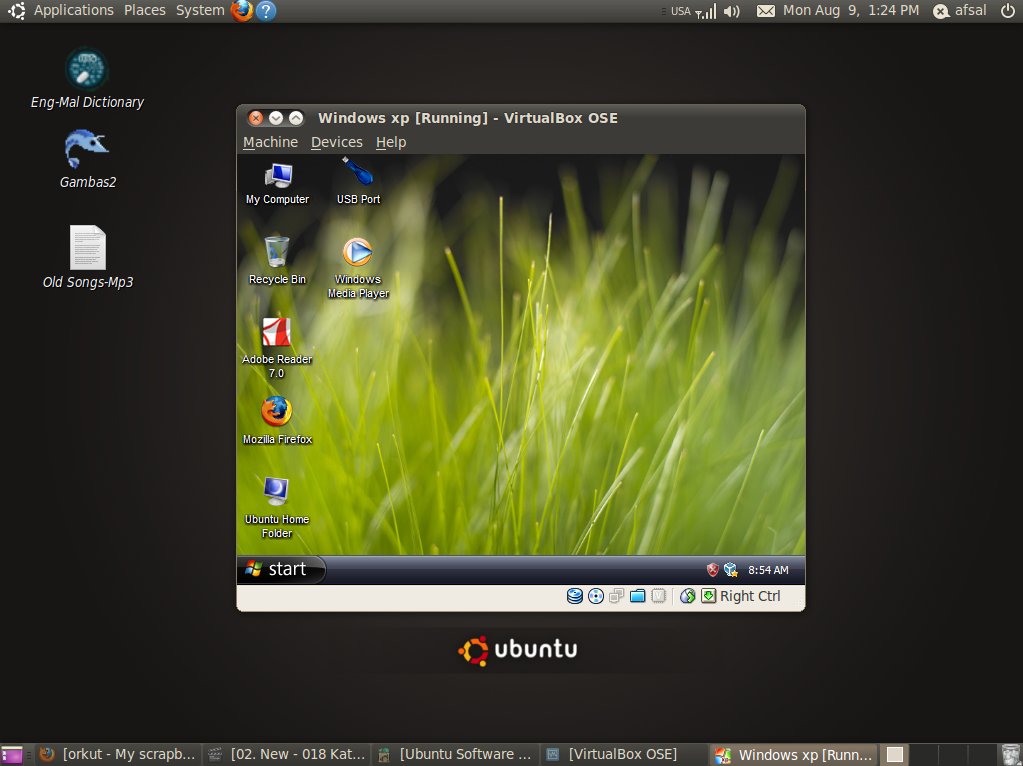The height and width of the screenshot is (766, 1023).
Task: Click the shared folders status icon
Action: [637, 596]
